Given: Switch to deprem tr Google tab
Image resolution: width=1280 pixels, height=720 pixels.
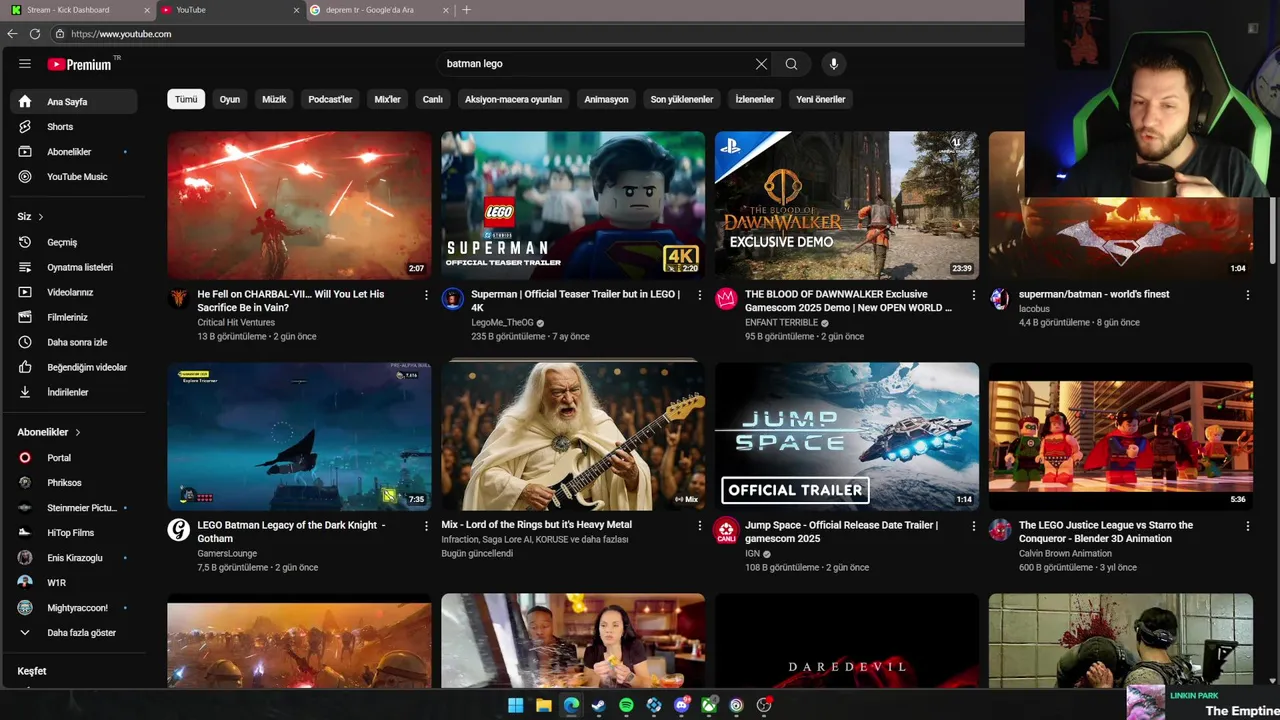Looking at the screenshot, I should pyautogui.click(x=379, y=10).
